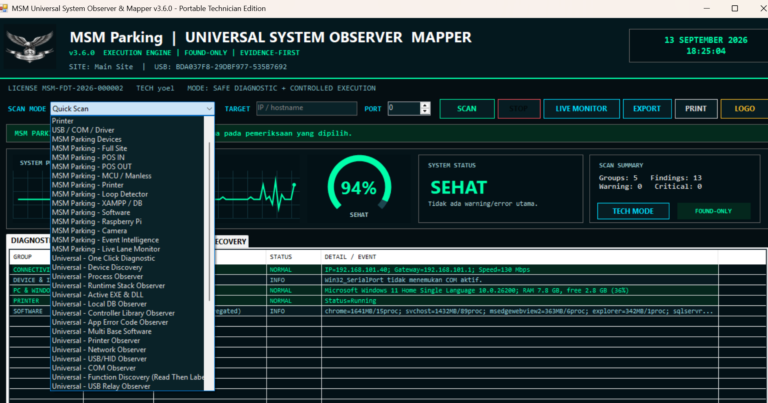
Task: Choose 'Universal - Runtime Stack Observer'
Action: click(x=108, y=285)
